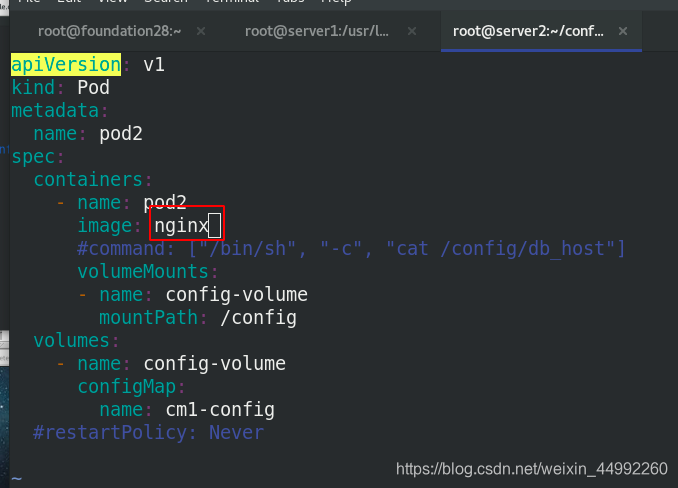678x488 pixels.
Task: Click the 'v1' apiVersion value
Action: point(154,65)
